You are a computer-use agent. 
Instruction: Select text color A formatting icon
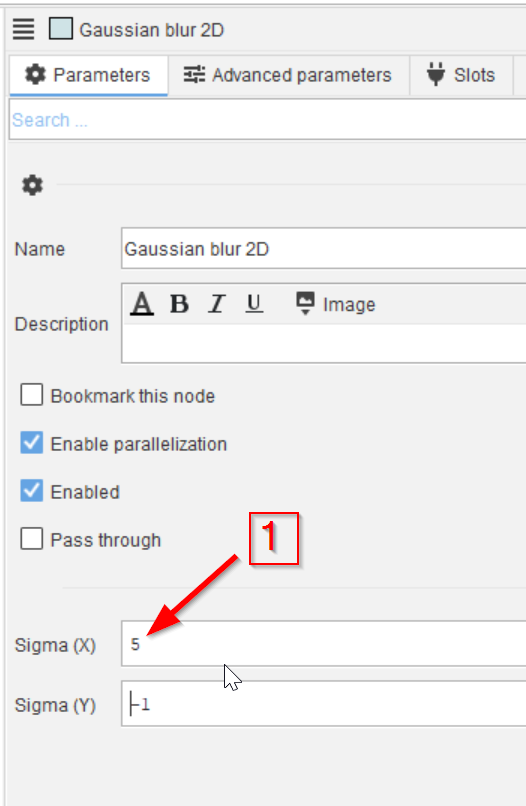pyautogui.click(x=142, y=303)
